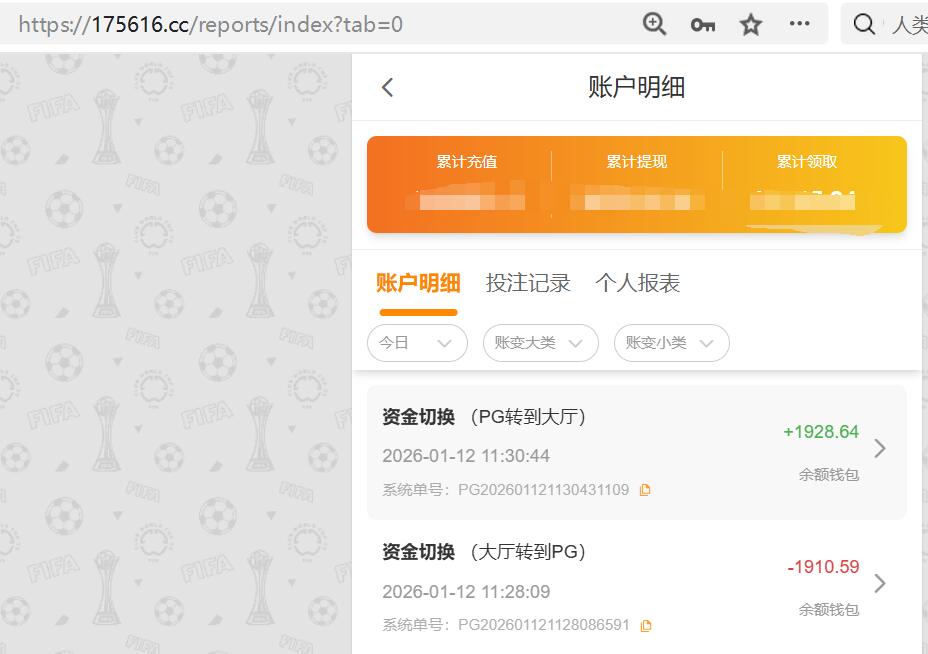The height and width of the screenshot is (654, 928).
Task: Click the zoom-in magnifier icon in address bar
Action: tap(654, 23)
